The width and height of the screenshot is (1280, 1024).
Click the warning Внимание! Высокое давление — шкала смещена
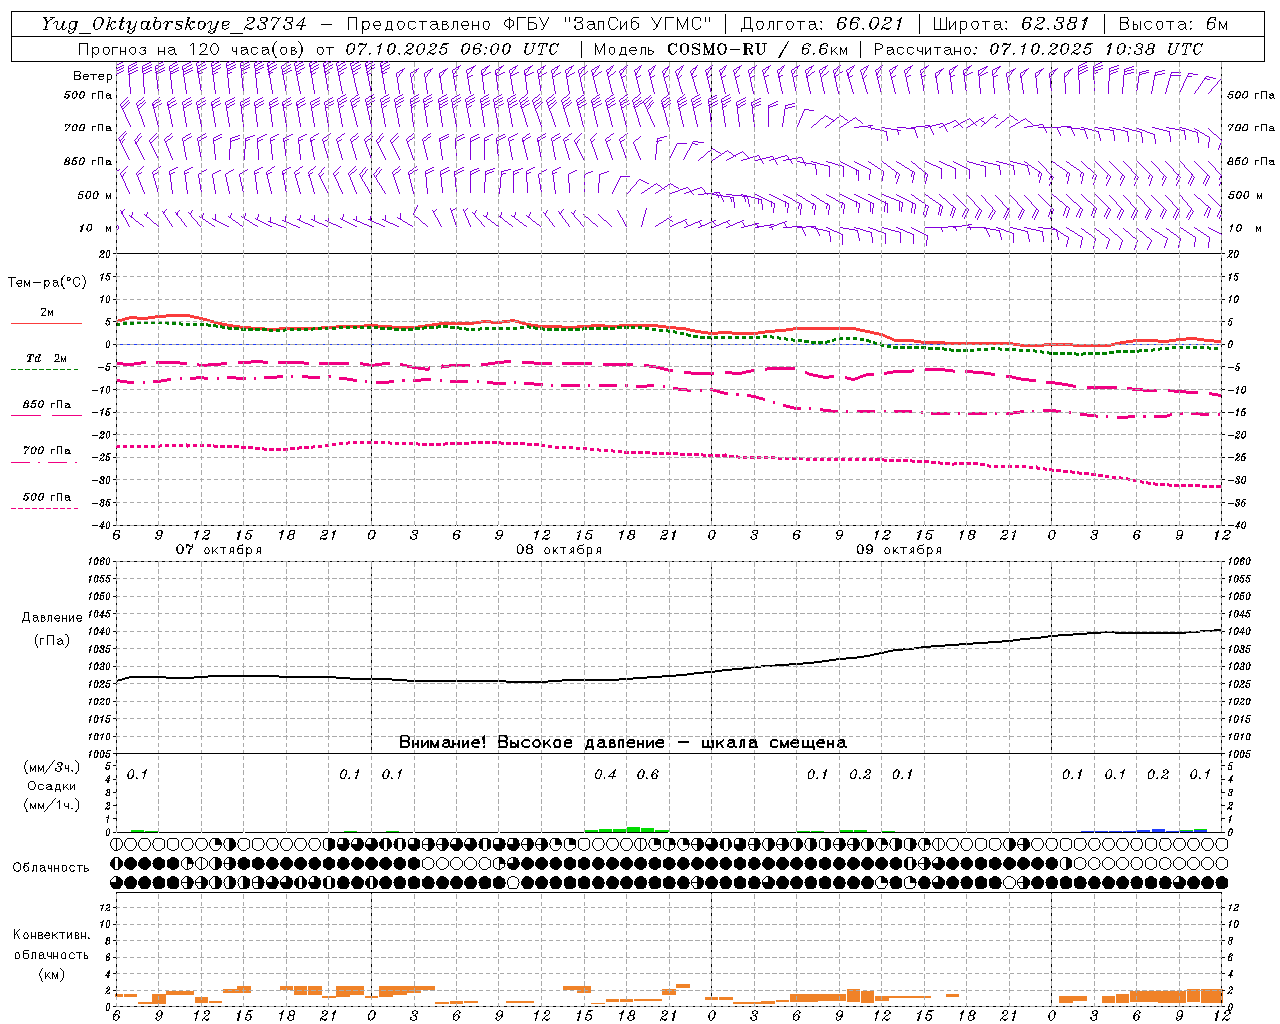click(623, 742)
